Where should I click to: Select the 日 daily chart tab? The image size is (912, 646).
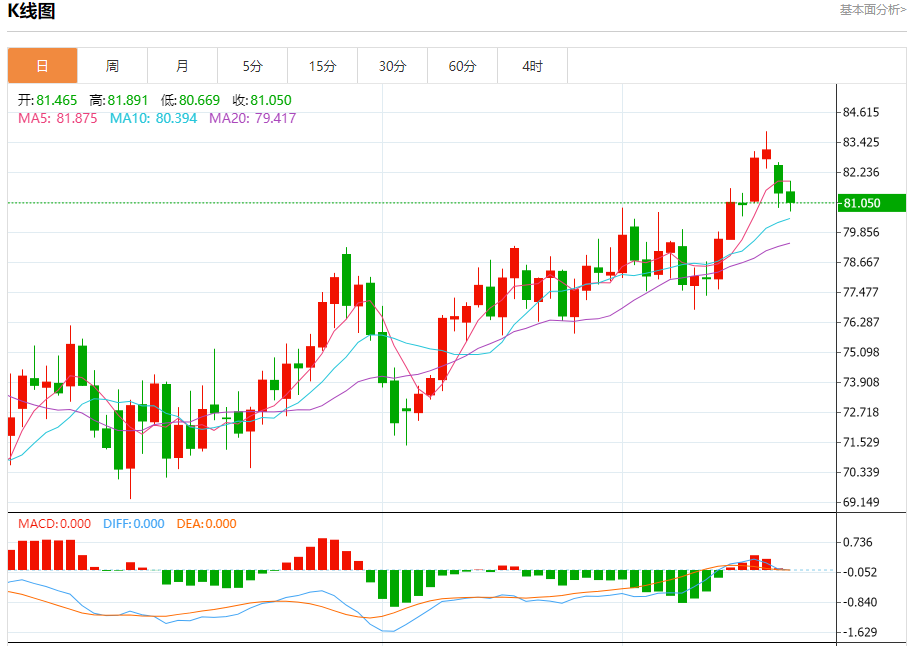42,66
